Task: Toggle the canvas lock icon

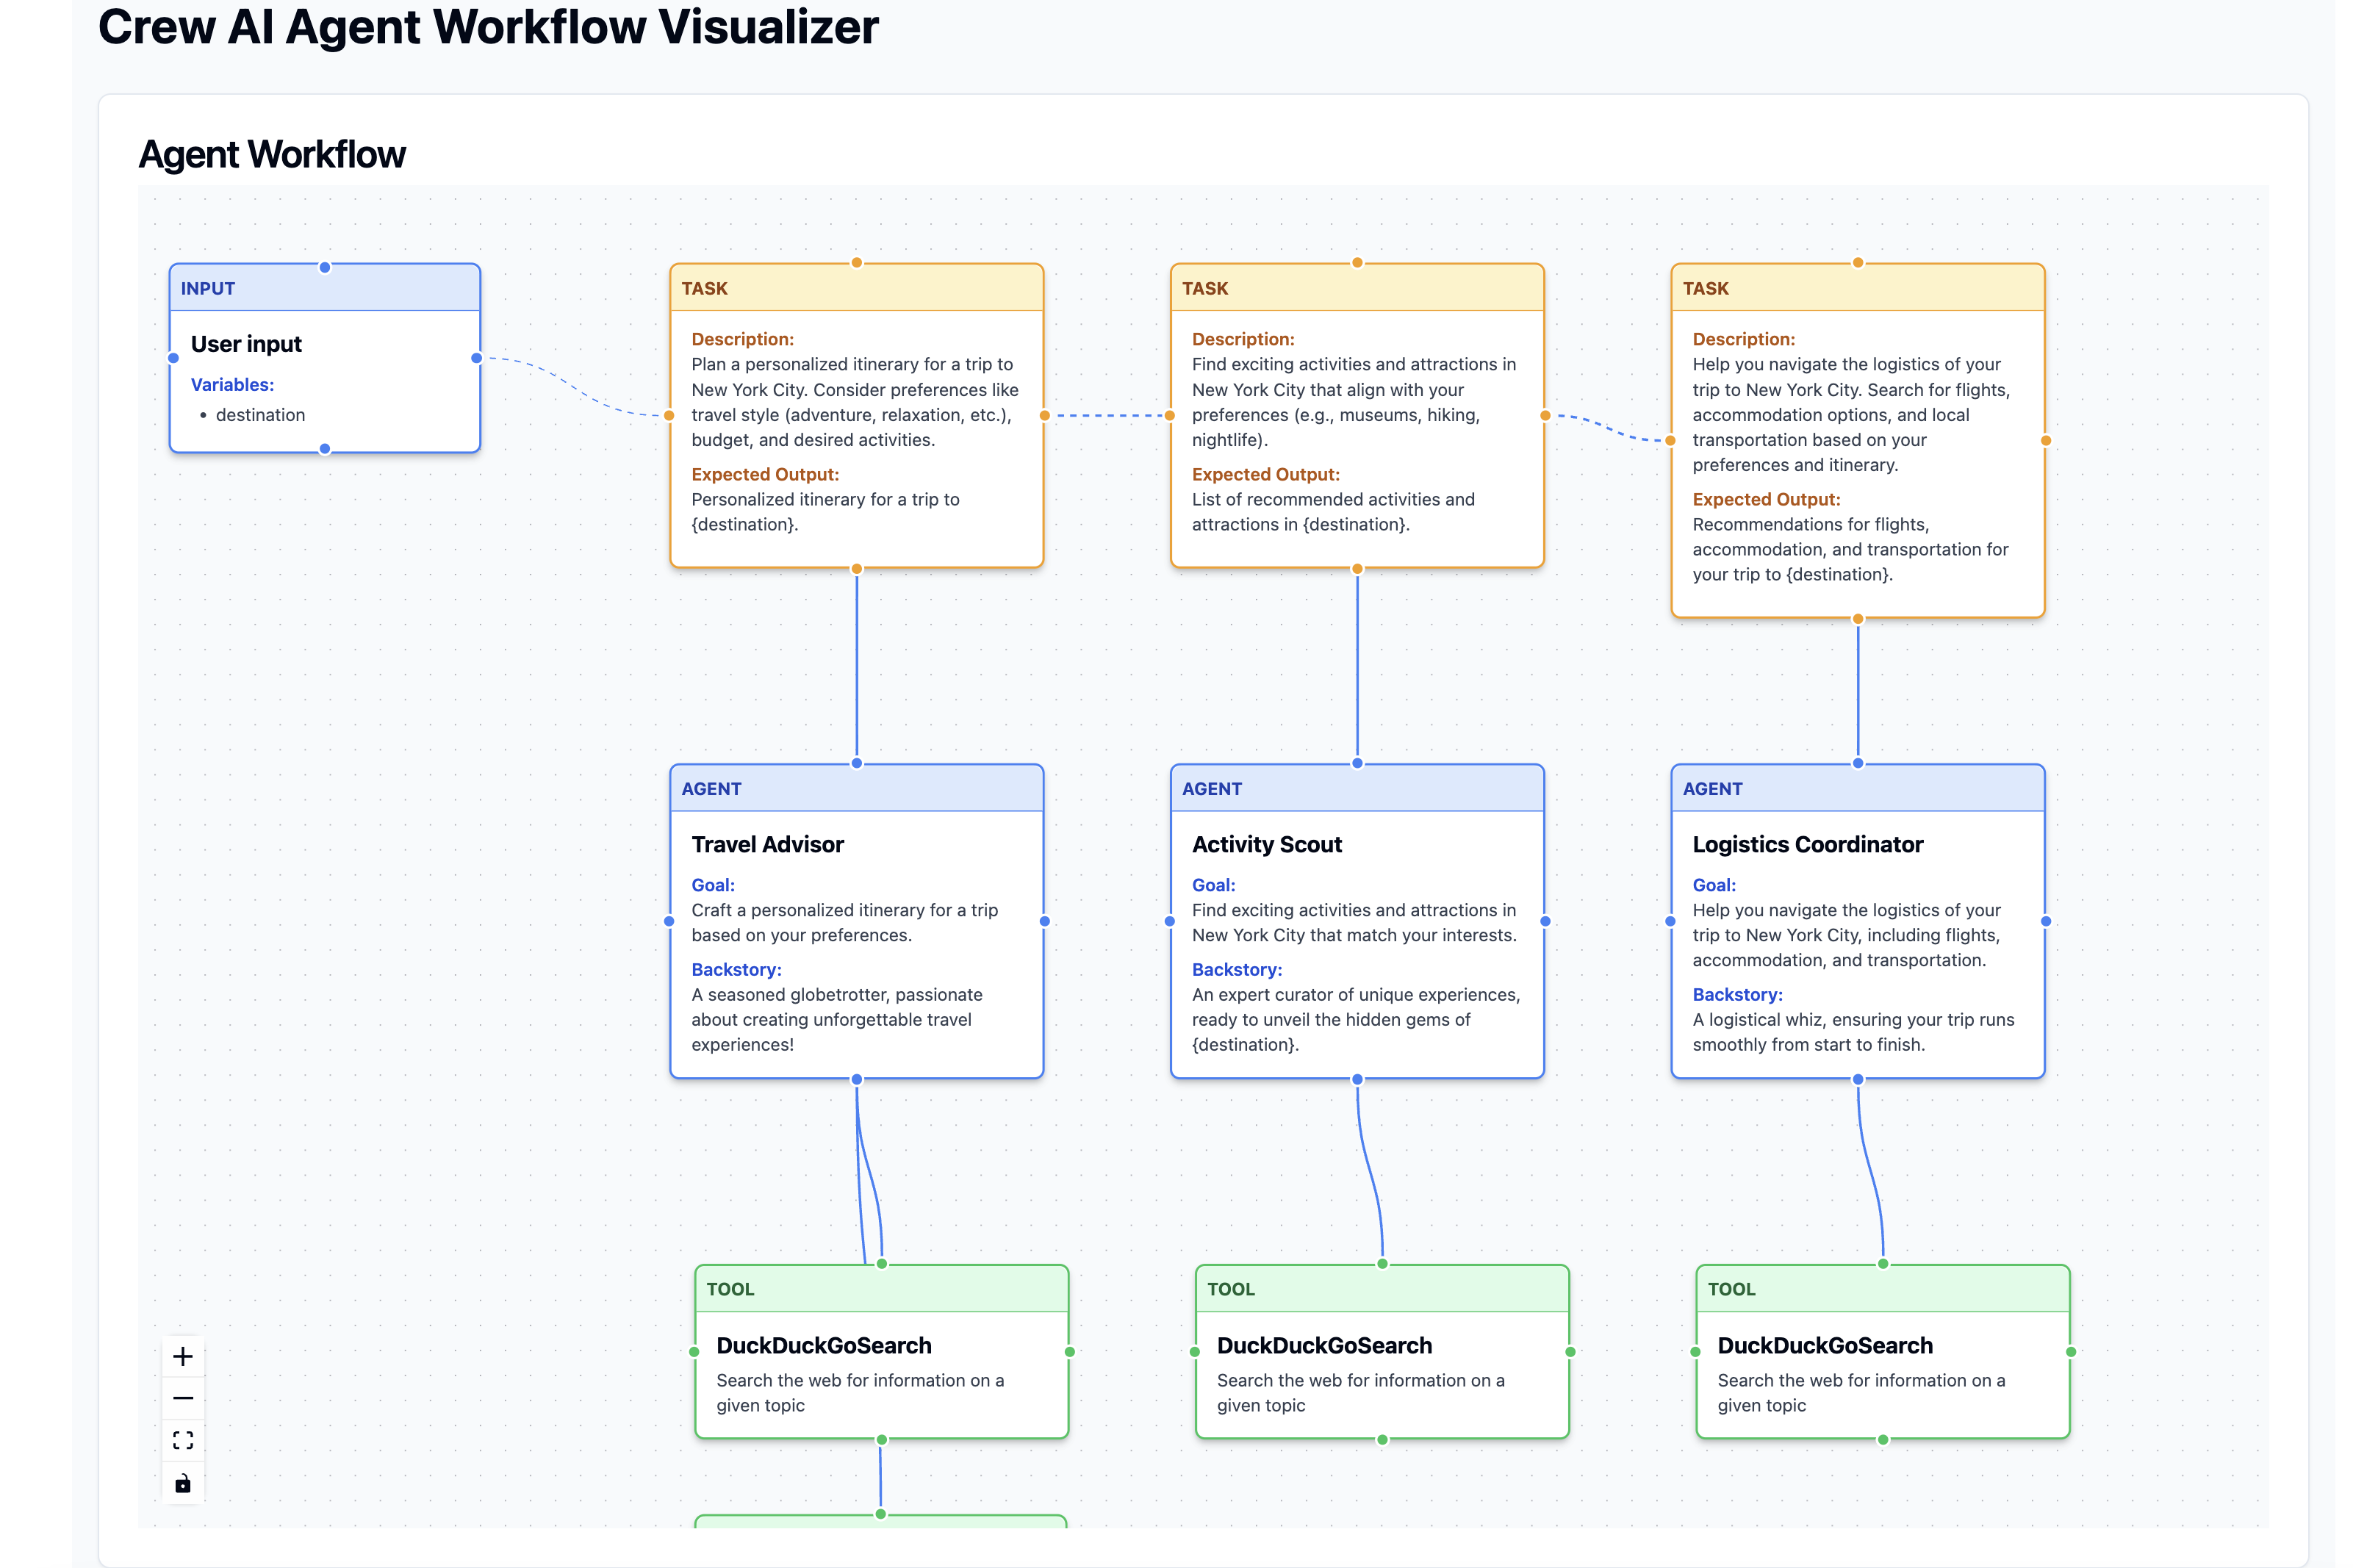Action: tap(182, 1483)
